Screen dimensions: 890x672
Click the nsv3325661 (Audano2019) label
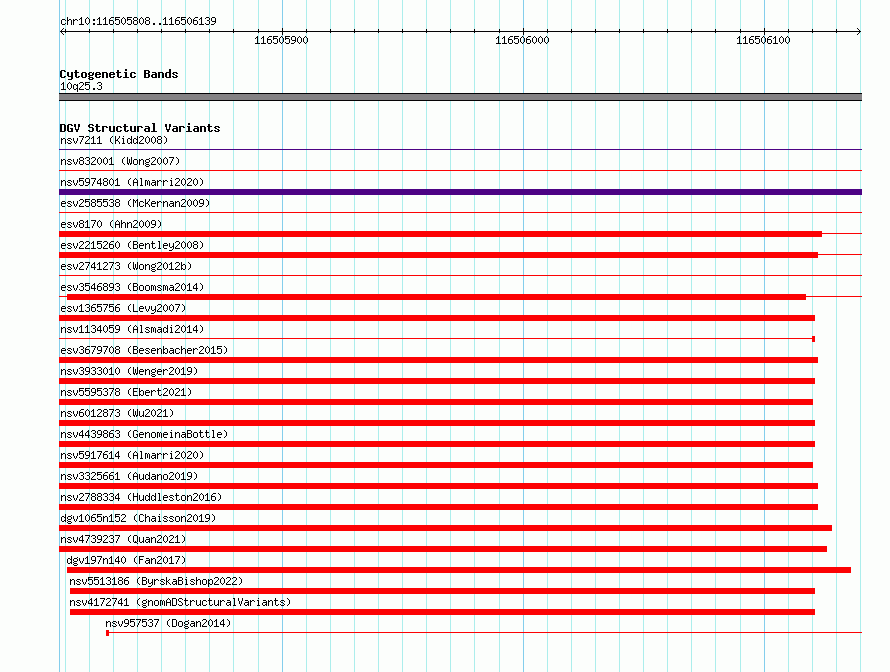(x=129, y=476)
